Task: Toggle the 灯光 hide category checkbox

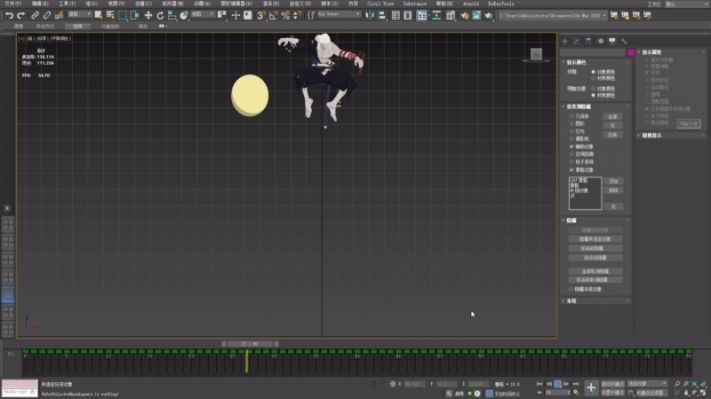Action: pos(571,131)
